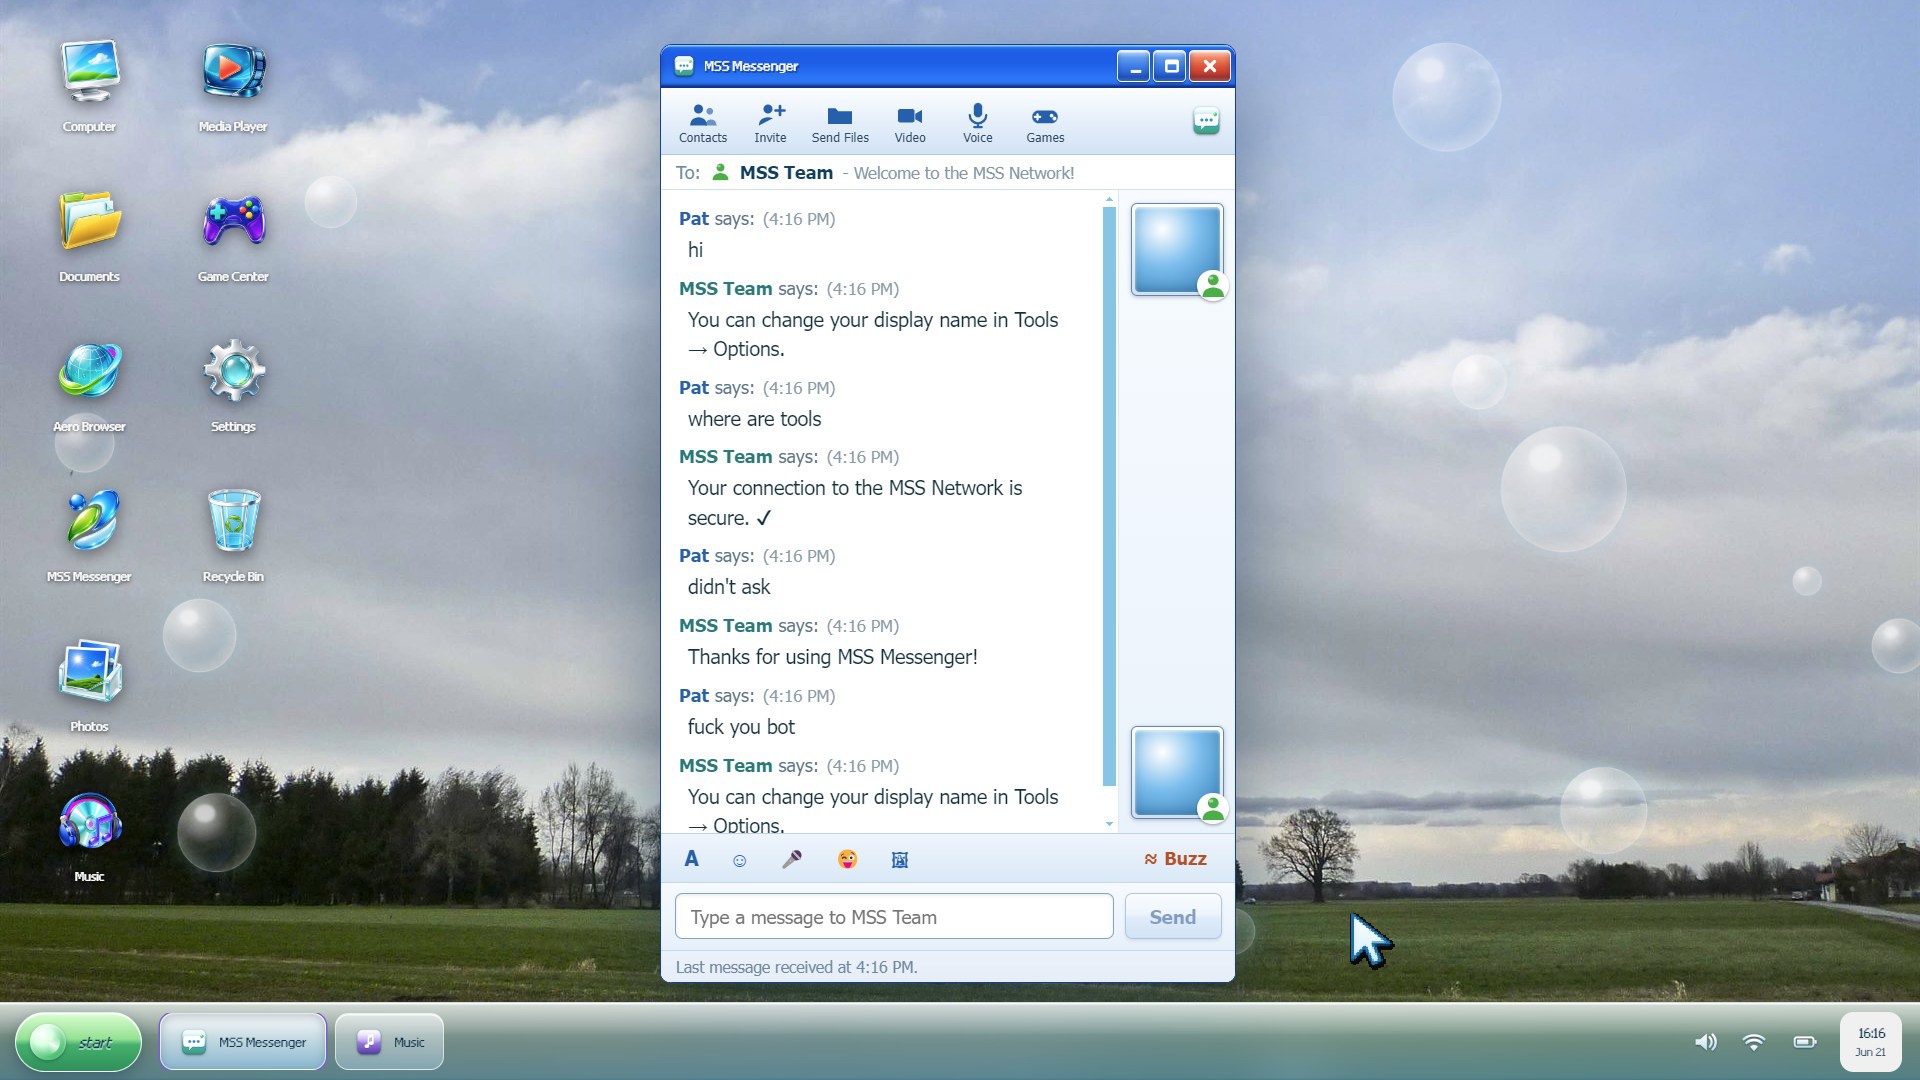
Task: Click the voice clip microphone icon
Action: [x=792, y=859]
